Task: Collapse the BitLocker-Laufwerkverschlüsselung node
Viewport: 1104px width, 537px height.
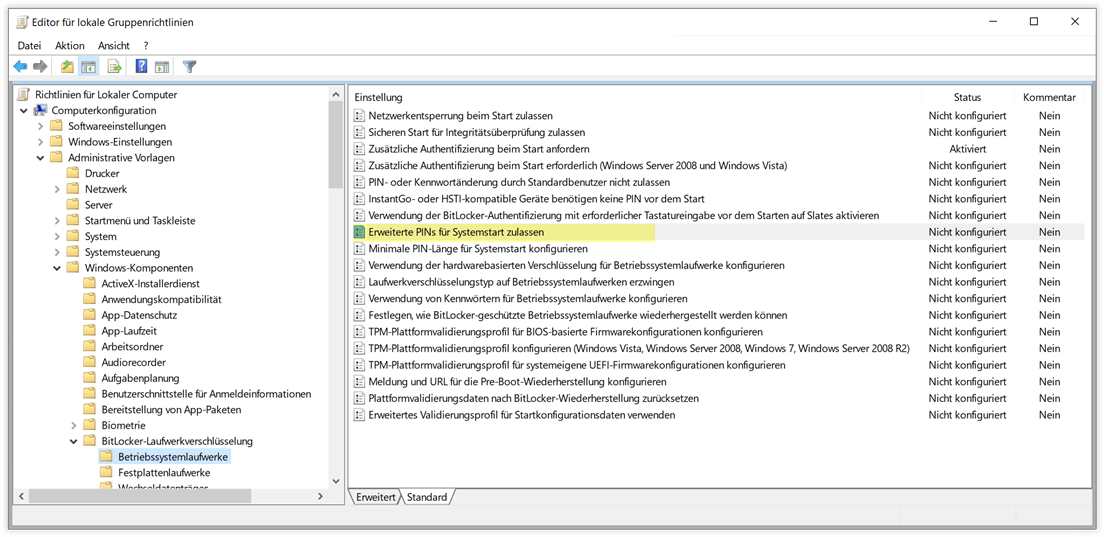Action: 74,441
